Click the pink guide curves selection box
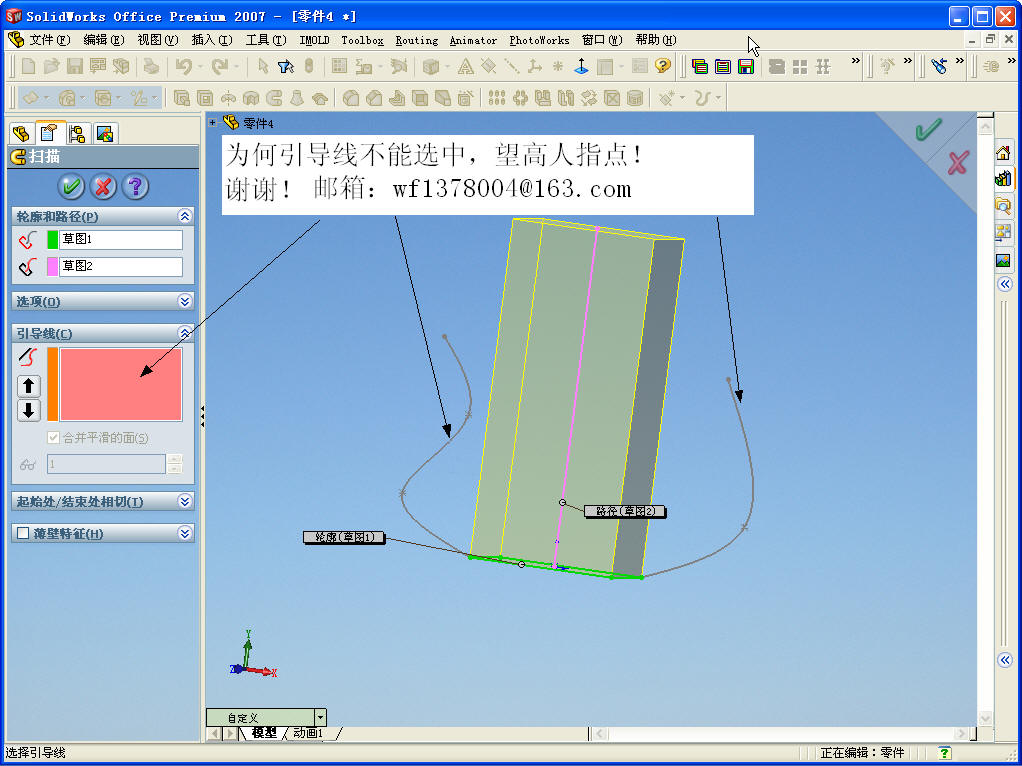Viewport: 1022px width, 766px height. click(121, 384)
